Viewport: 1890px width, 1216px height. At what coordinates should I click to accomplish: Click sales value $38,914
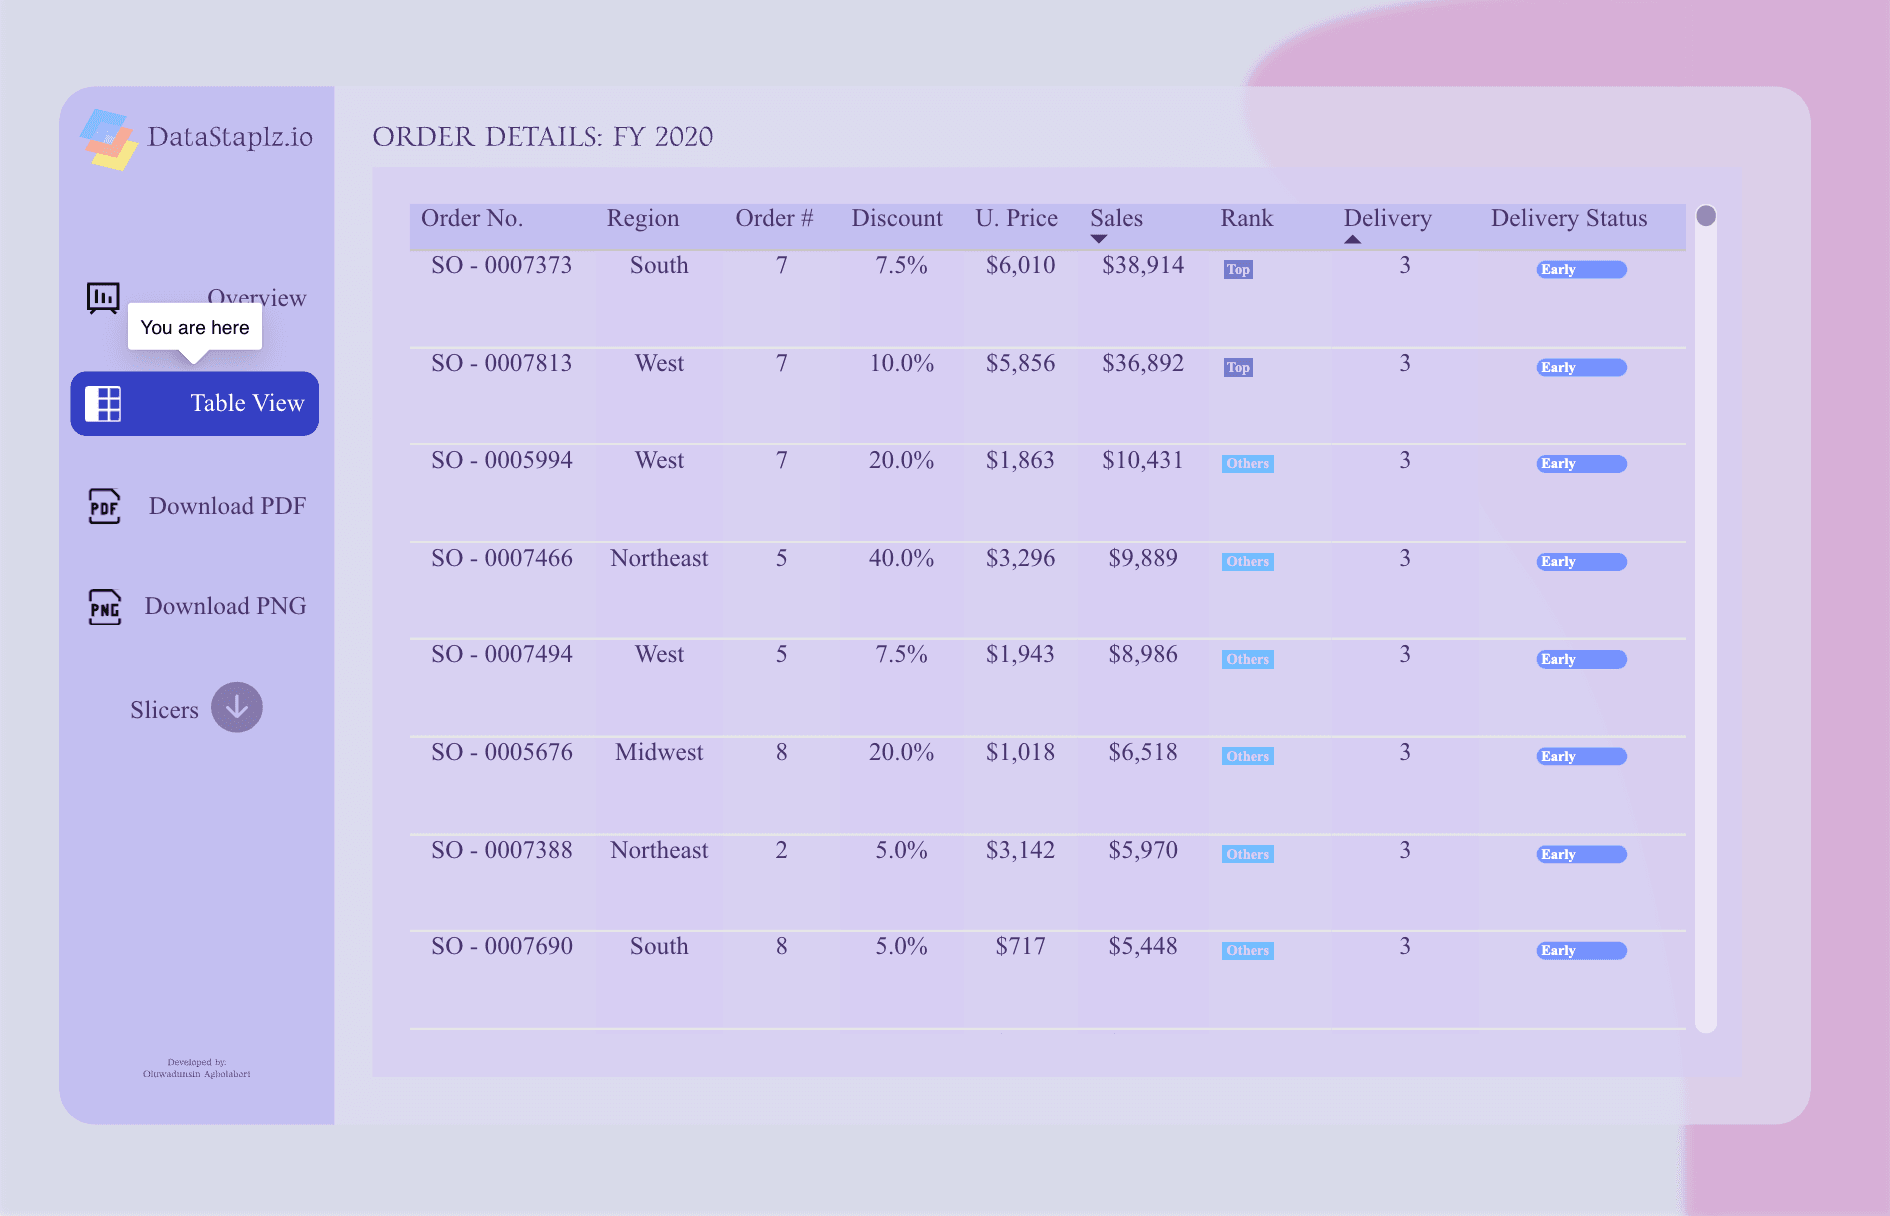(x=1143, y=265)
